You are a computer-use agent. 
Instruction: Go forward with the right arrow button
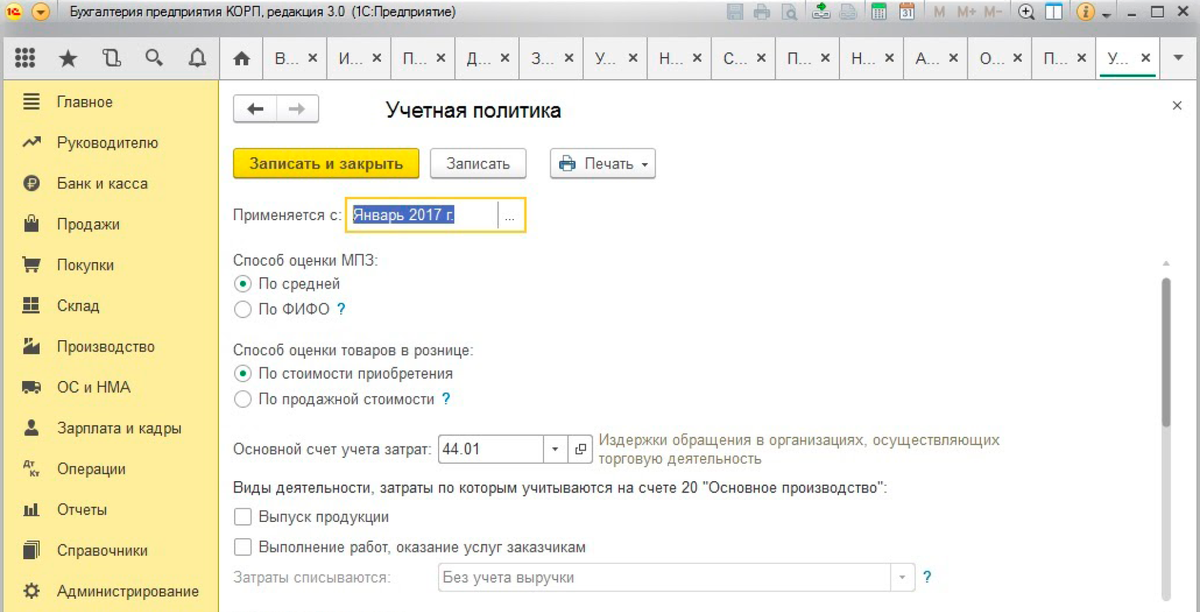tap(297, 109)
